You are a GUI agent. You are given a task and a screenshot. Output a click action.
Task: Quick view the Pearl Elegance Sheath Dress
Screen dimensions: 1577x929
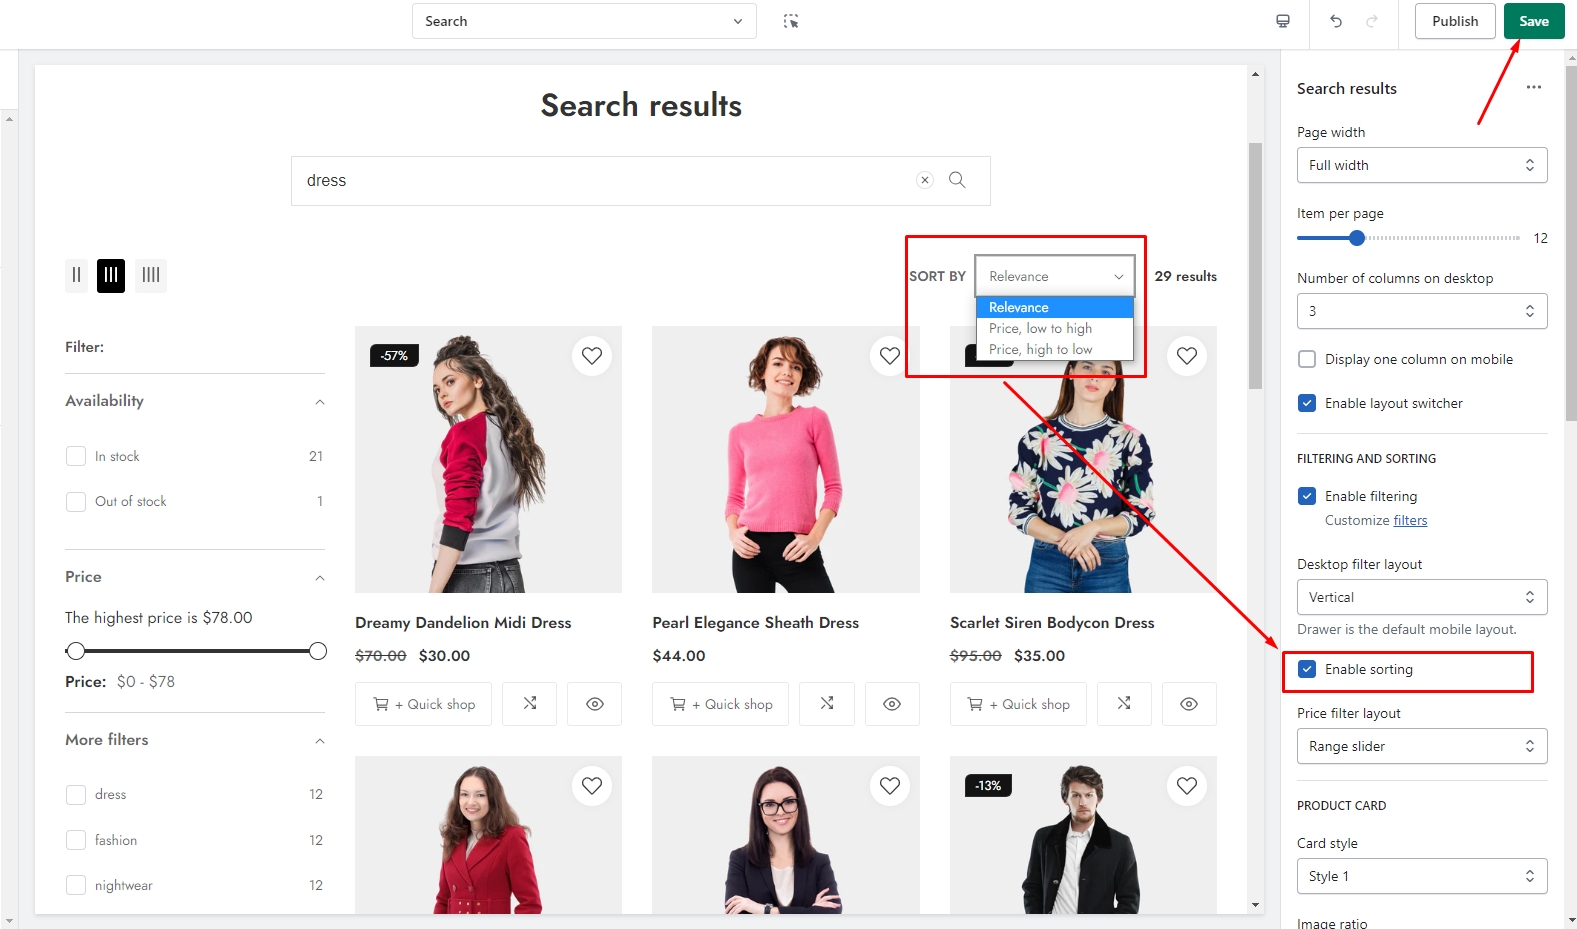(892, 704)
